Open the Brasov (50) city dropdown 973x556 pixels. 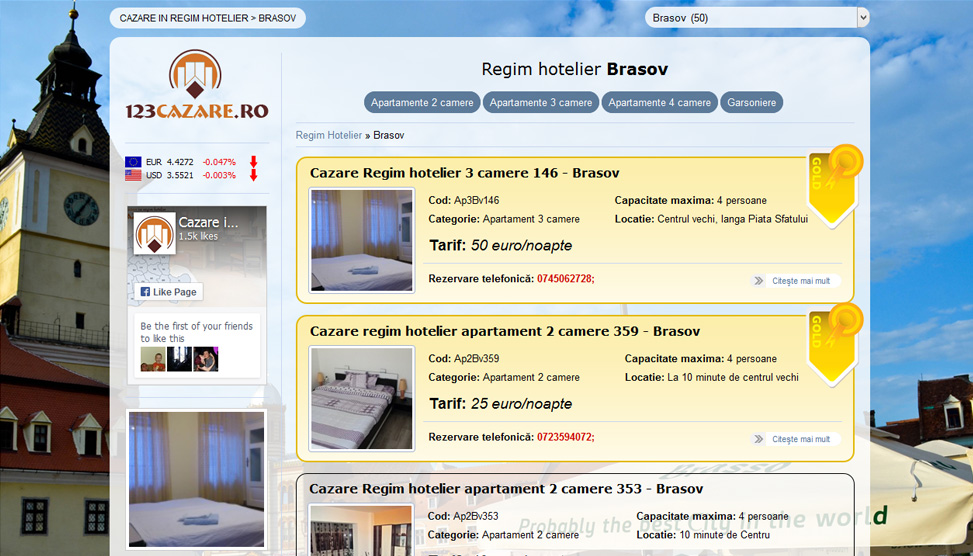757,18
